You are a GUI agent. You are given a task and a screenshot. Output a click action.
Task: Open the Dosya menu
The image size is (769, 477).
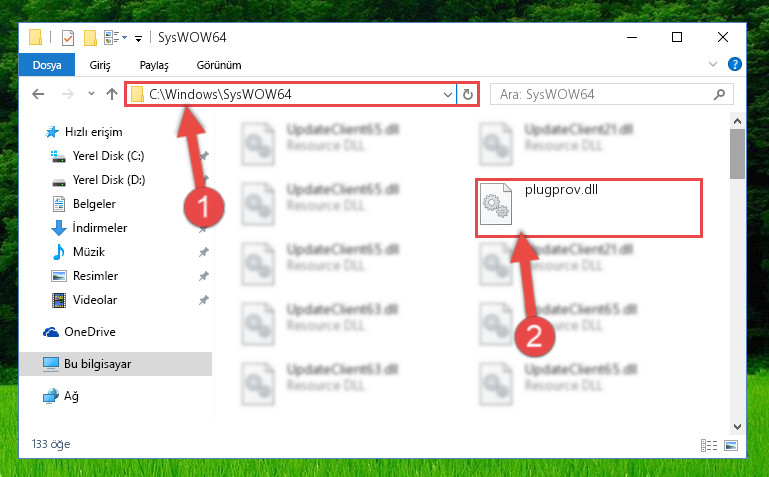[x=47, y=65]
